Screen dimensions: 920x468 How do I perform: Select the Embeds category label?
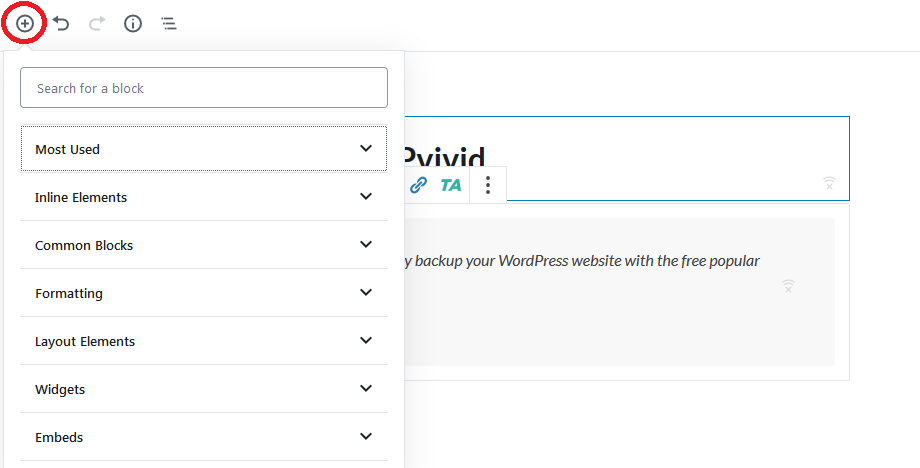coord(59,437)
